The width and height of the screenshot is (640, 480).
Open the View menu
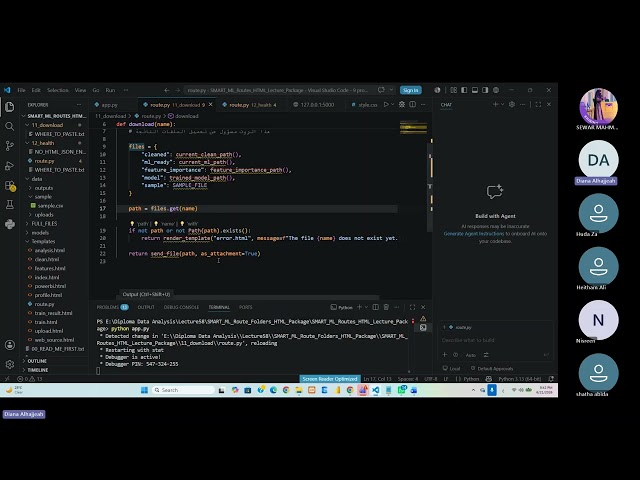[80, 90]
